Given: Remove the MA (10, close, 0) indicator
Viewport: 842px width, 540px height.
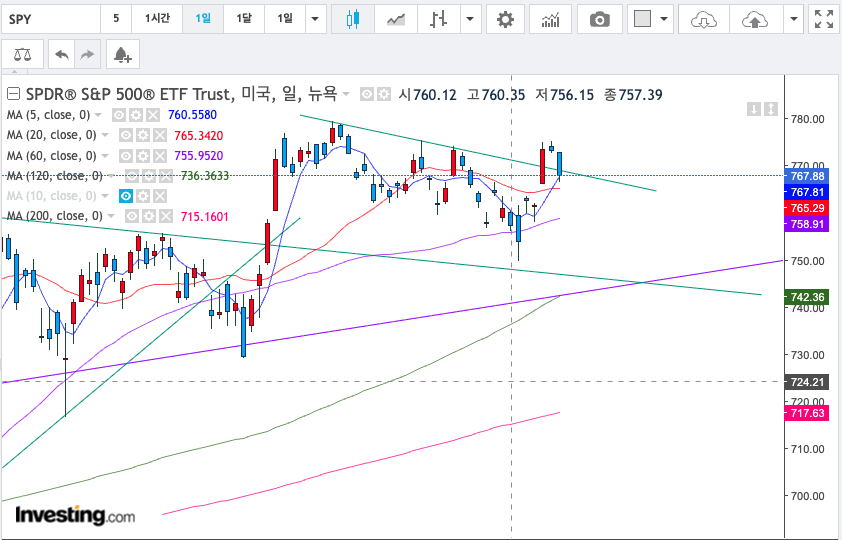Looking at the screenshot, I should click(x=159, y=196).
